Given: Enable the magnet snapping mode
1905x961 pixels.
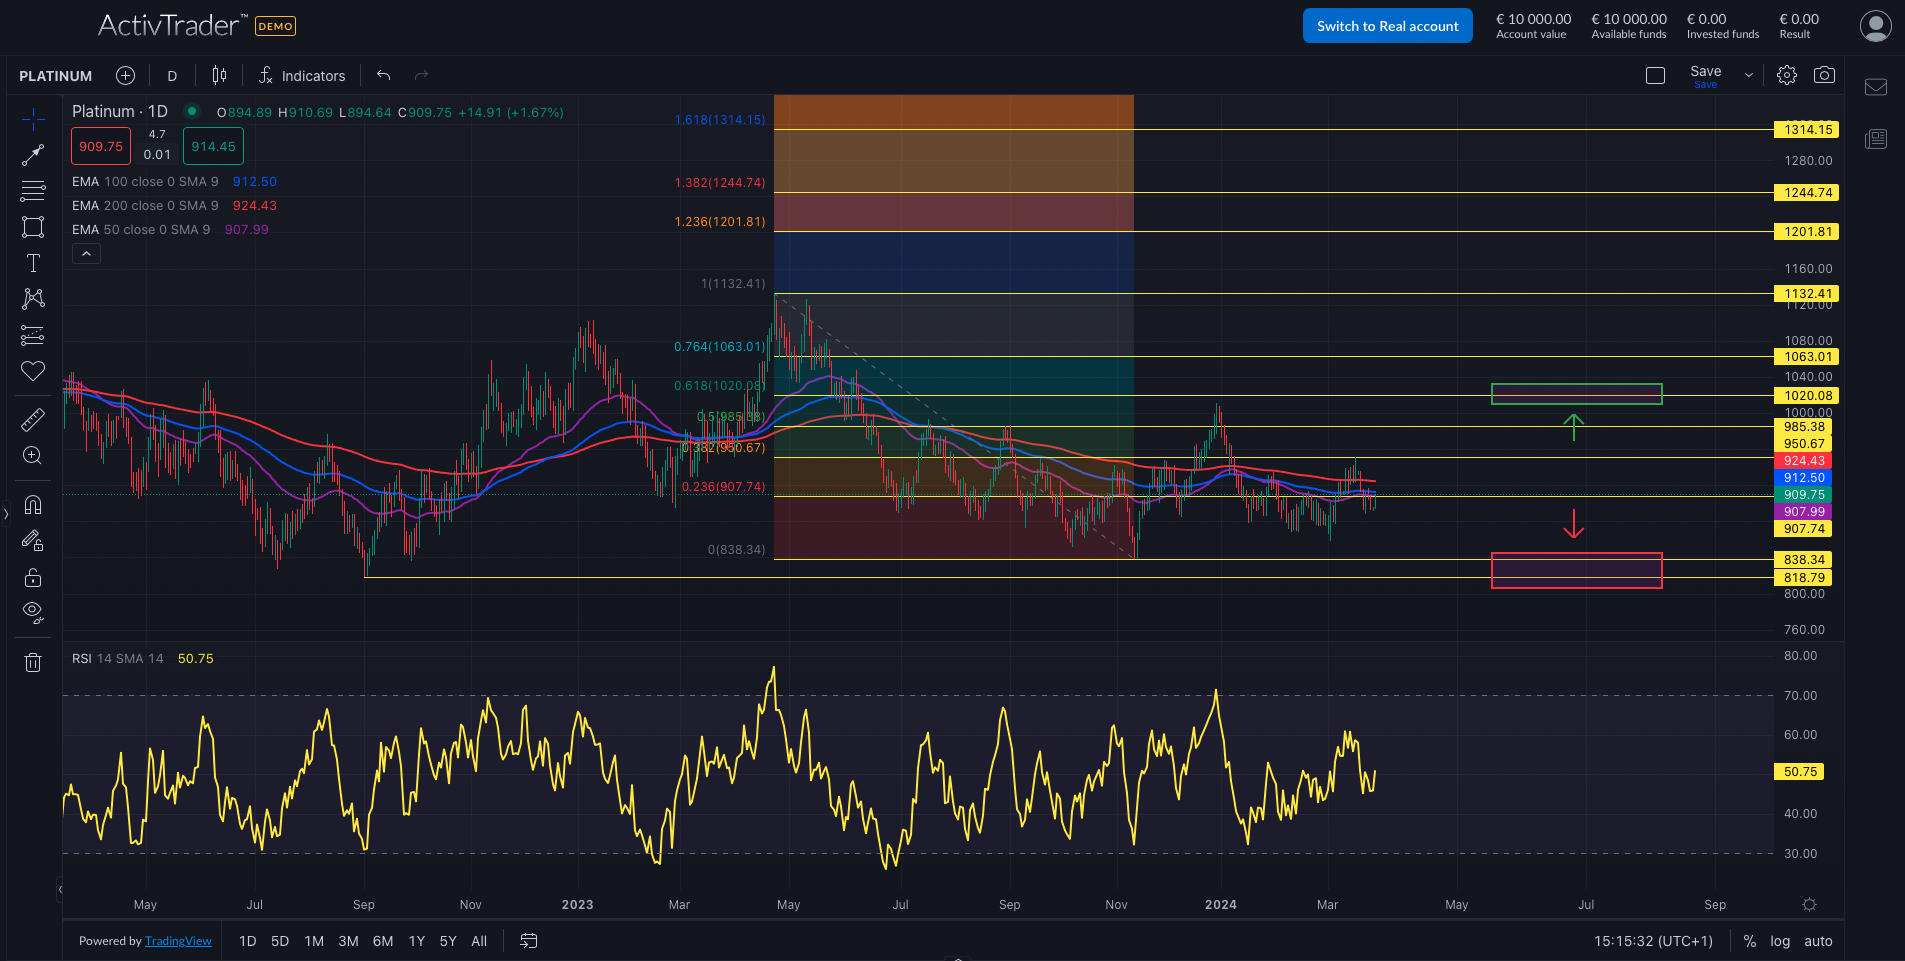Looking at the screenshot, I should (x=33, y=505).
